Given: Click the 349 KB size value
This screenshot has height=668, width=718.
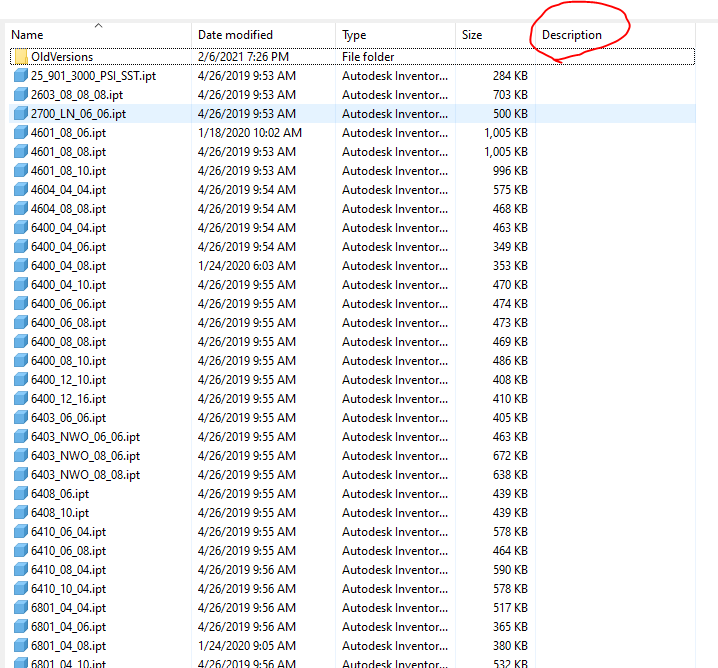Looking at the screenshot, I should coord(510,247).
